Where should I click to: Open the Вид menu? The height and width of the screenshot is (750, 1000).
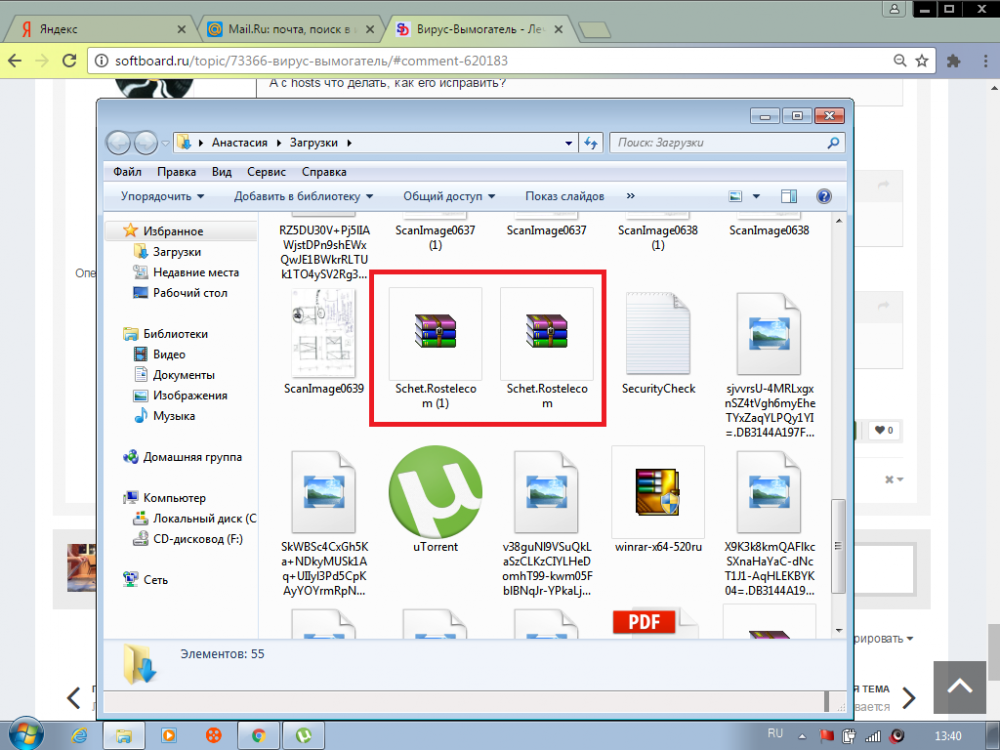click(x=222, y=172)
